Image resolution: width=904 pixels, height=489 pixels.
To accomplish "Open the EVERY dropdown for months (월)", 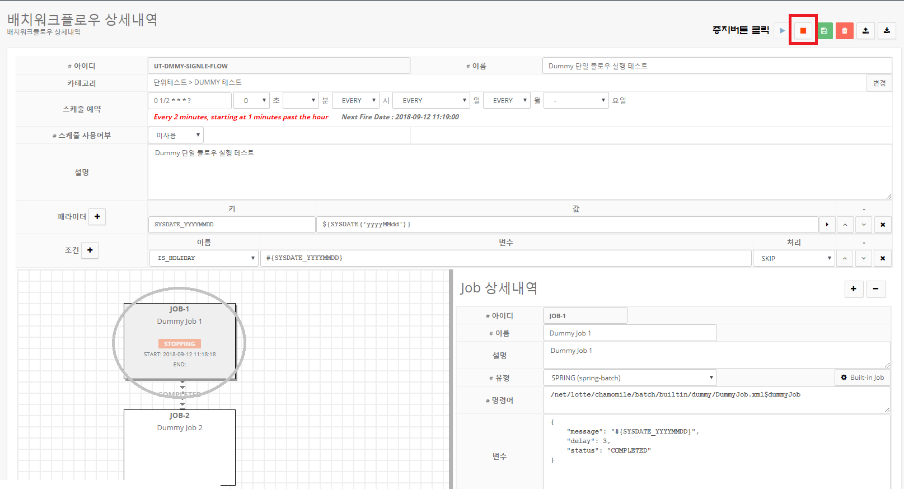I will (507, 100).
